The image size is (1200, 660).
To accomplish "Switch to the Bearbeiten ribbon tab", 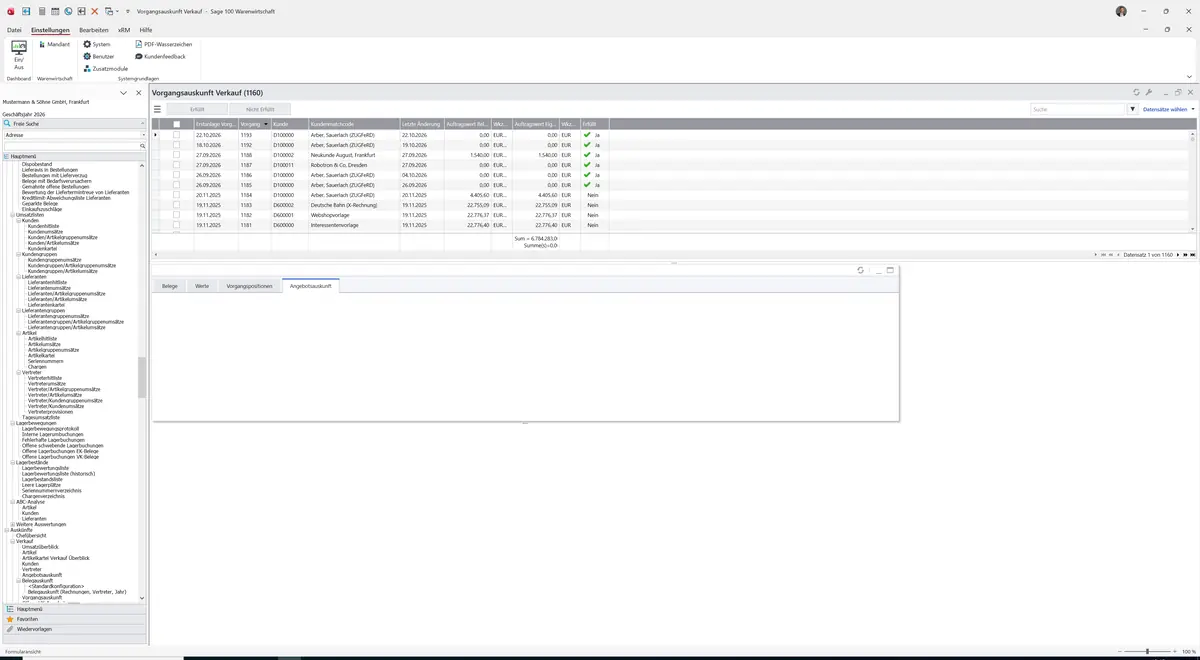I will (94, 30).
